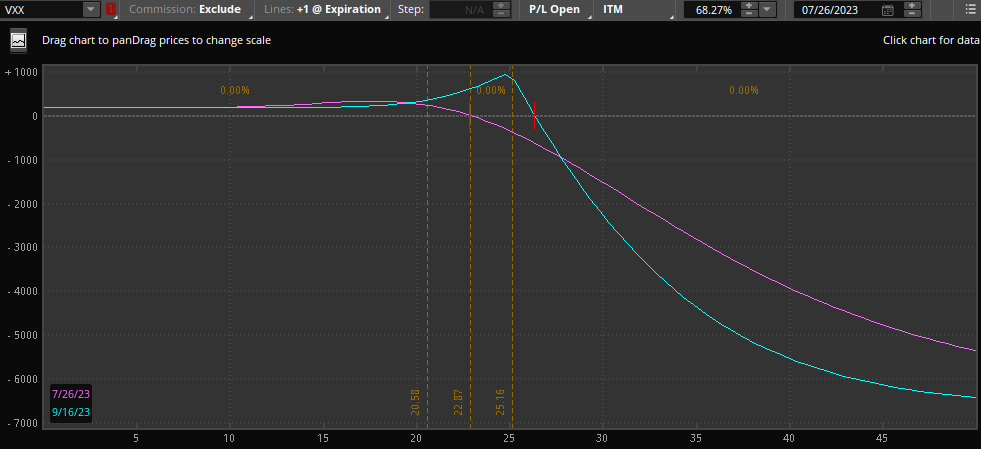
Task: Open the calendar date picker icon
Action: pyautogui.click(x=888, y=10)
